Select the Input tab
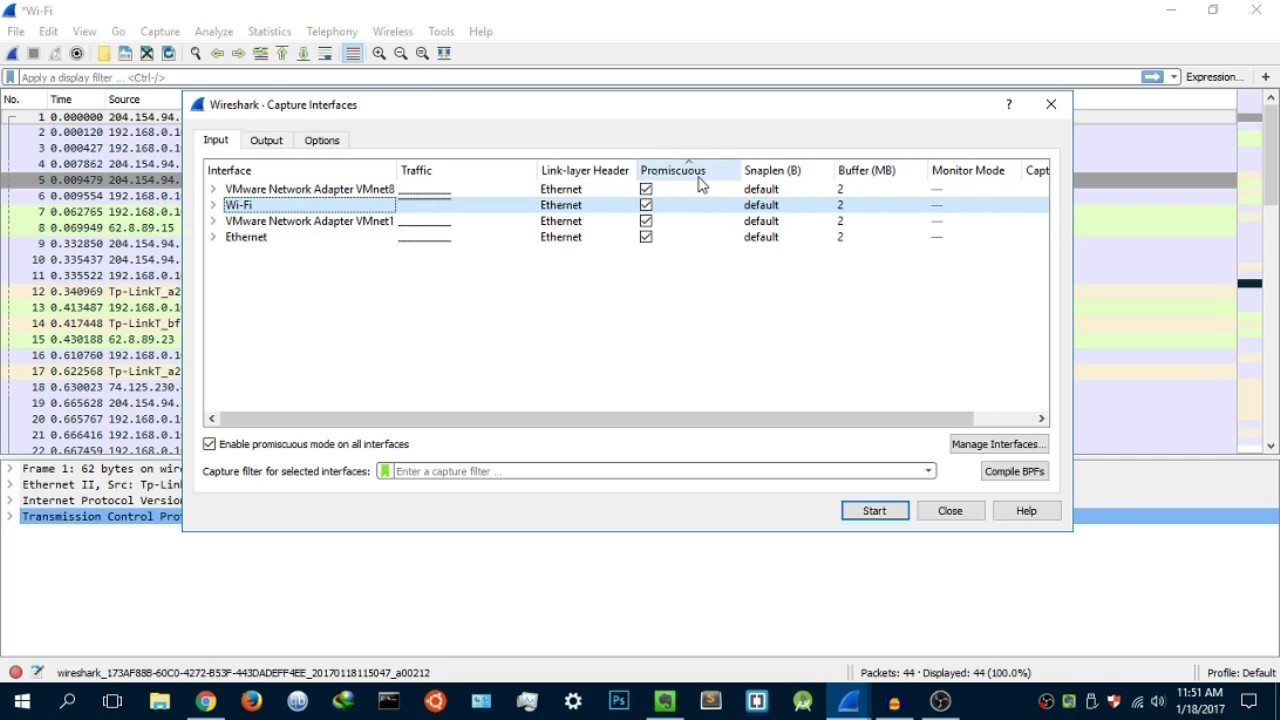Screen dimensions: 1280x720 pyautogui.click(x=216, y=140)
